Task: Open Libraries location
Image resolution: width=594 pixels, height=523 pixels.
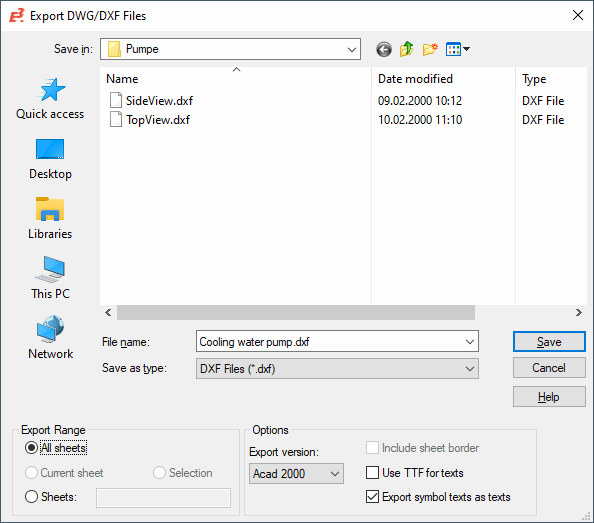Action: [x=50, y=219]
